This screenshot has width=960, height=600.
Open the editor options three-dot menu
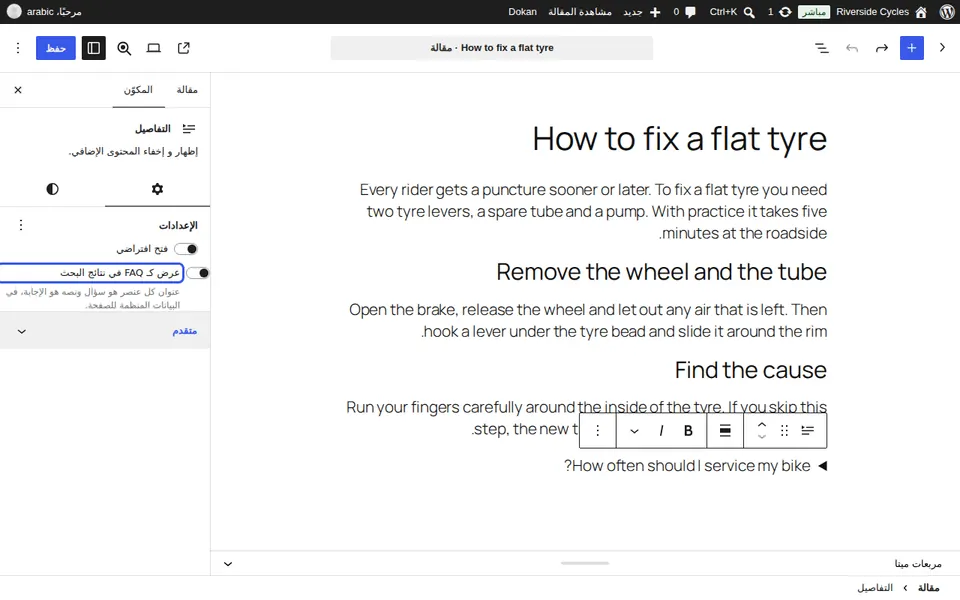(x=18, y=48)
